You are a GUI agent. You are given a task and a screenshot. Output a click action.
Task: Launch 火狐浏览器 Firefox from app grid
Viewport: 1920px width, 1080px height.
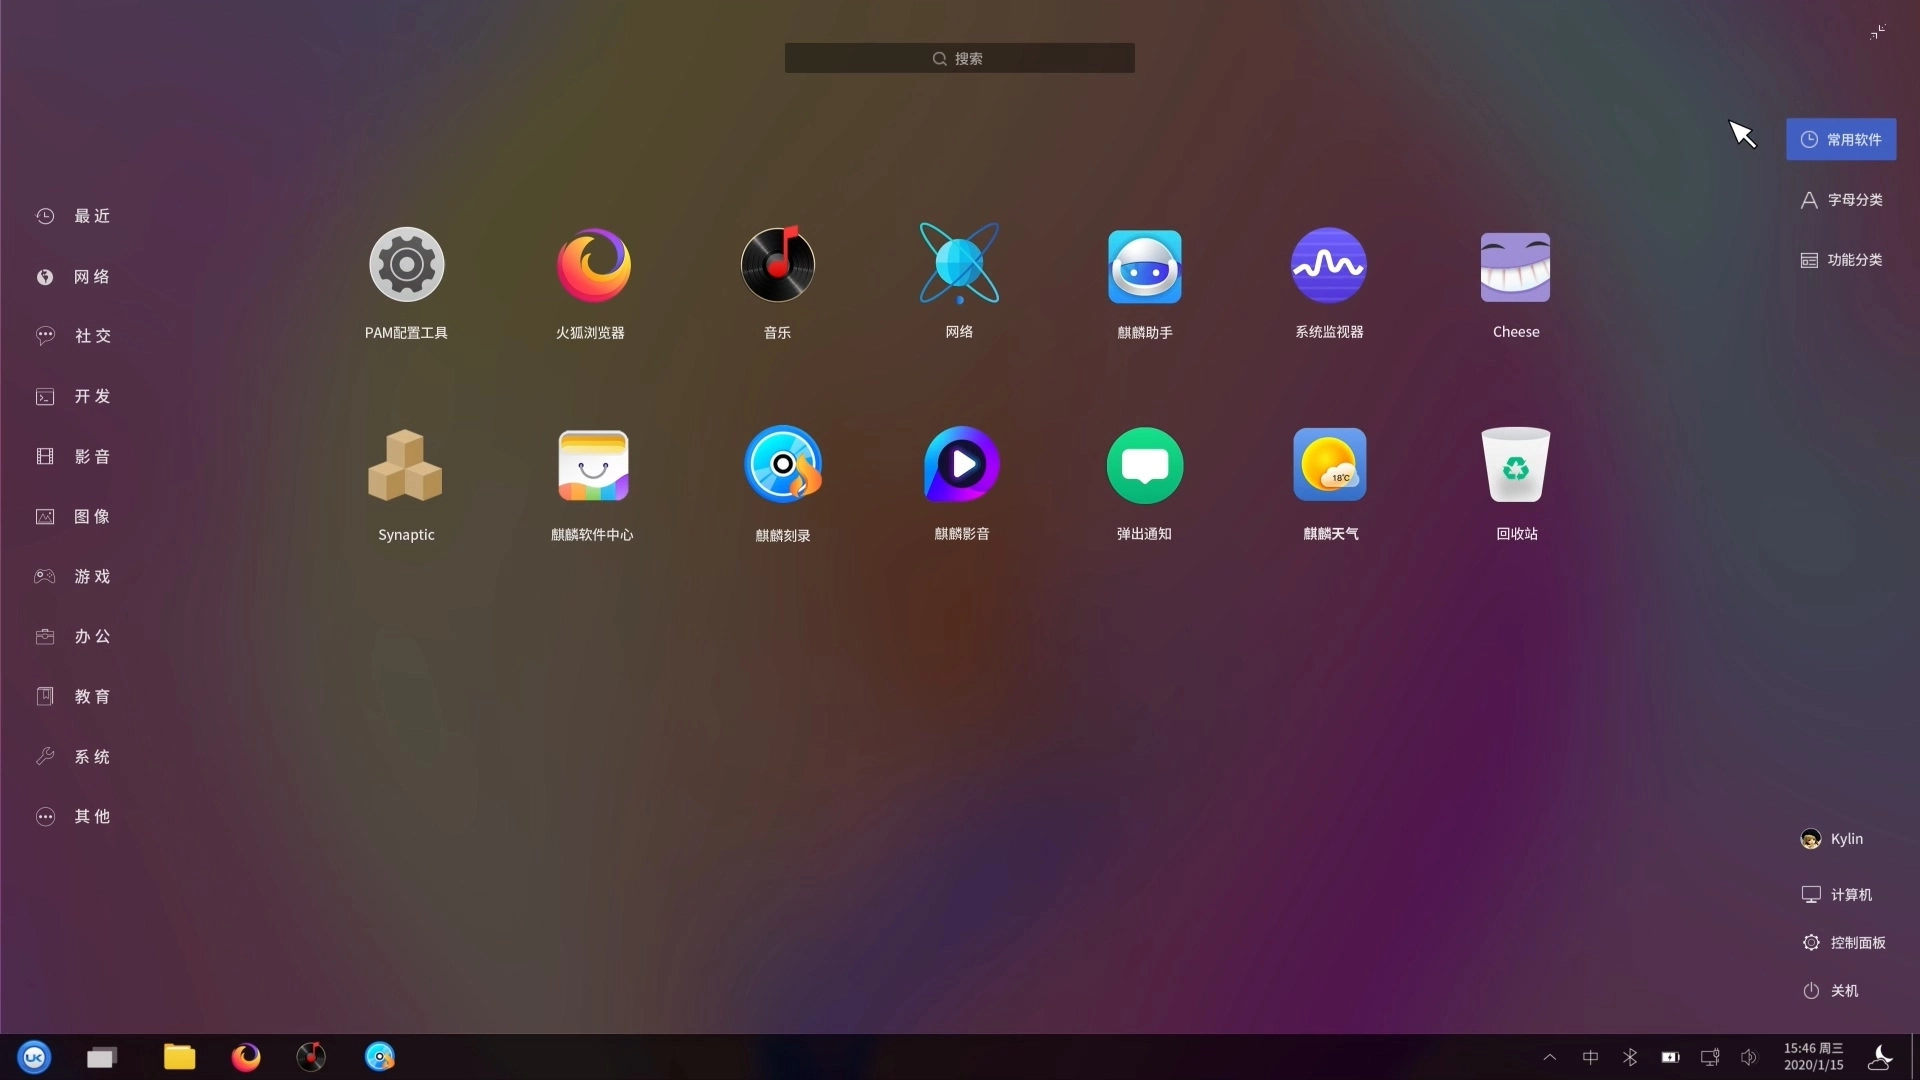point(592,266)
